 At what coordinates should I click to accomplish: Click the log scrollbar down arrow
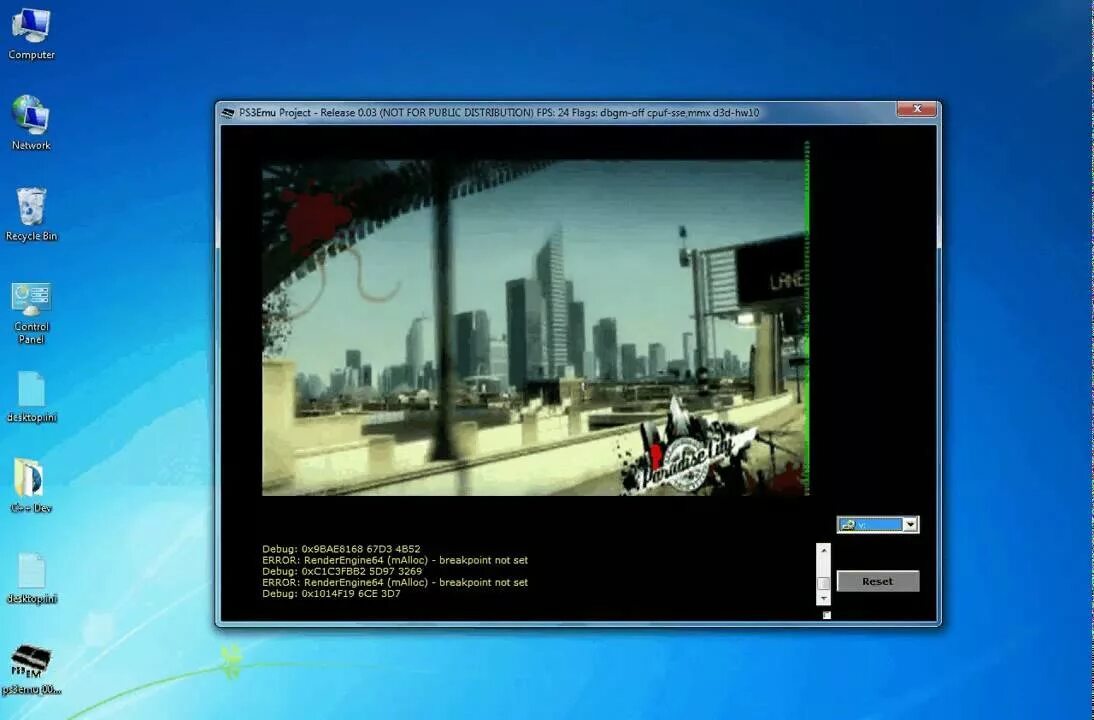click(823, 599)
